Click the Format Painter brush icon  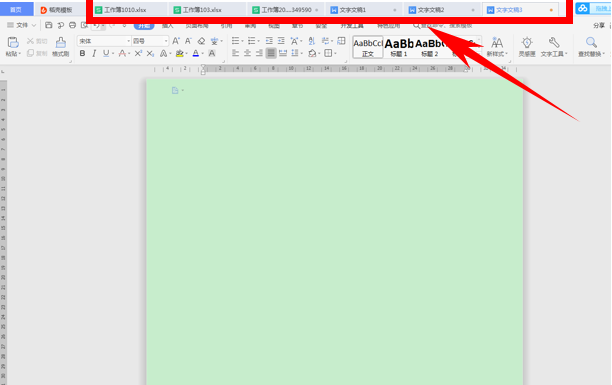click(60, 46)
